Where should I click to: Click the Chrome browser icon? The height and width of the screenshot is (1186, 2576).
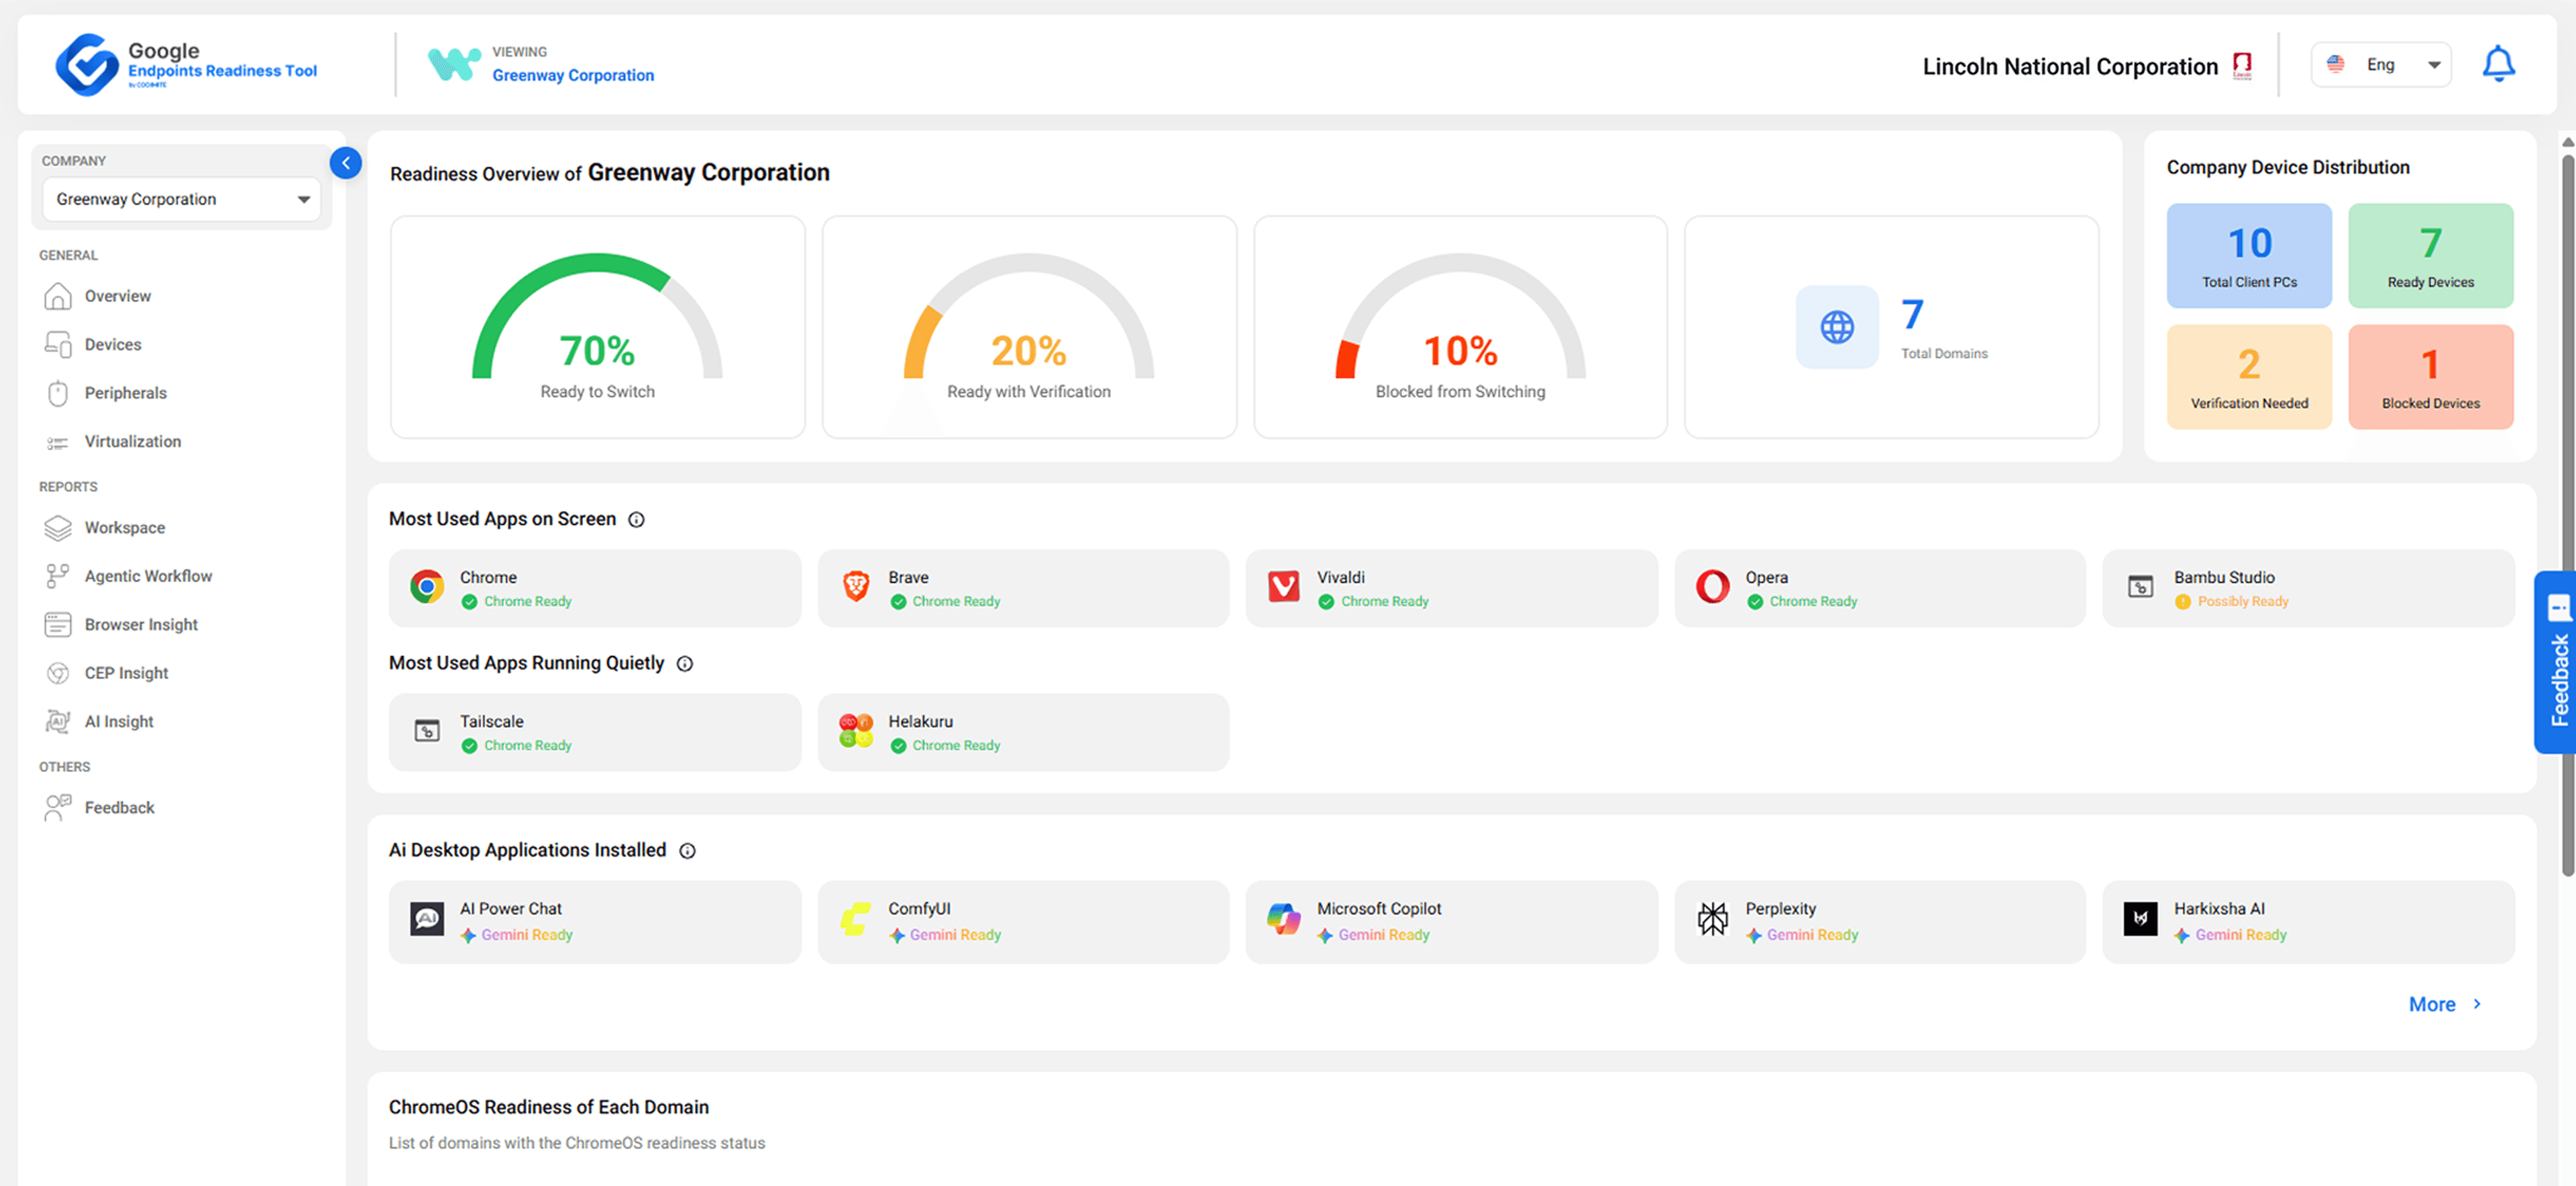(427, 587)
